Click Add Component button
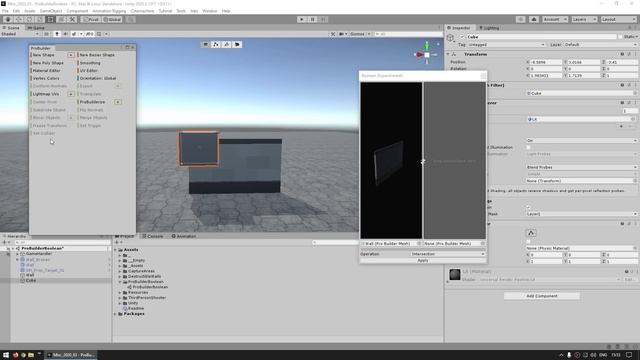Viewport: 640px width, 360px height. [542, 296]
